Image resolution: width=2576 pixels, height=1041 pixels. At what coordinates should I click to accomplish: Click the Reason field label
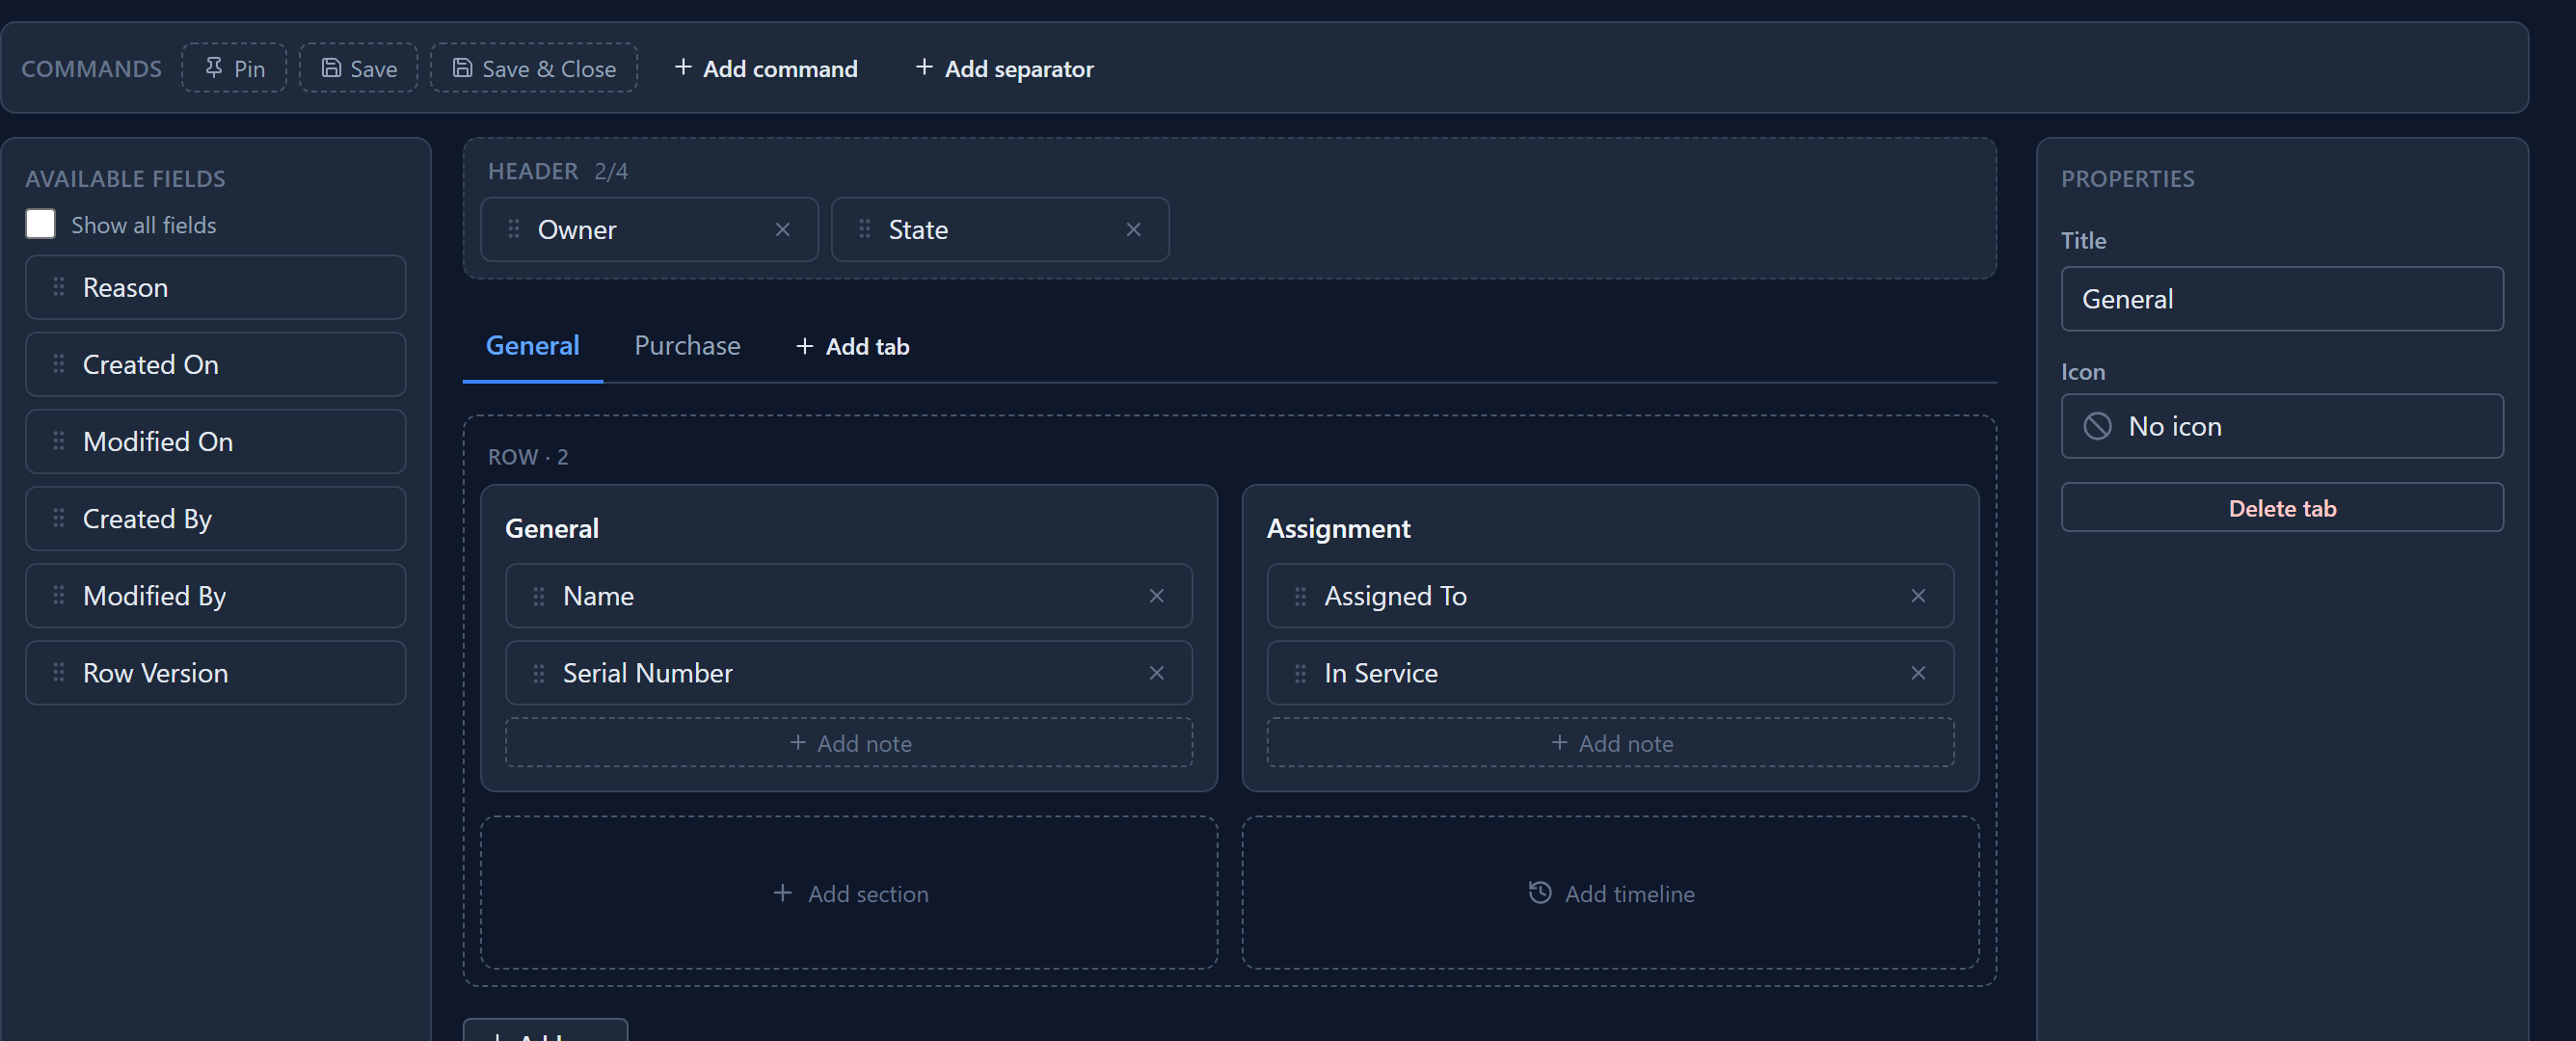(125, 287)
